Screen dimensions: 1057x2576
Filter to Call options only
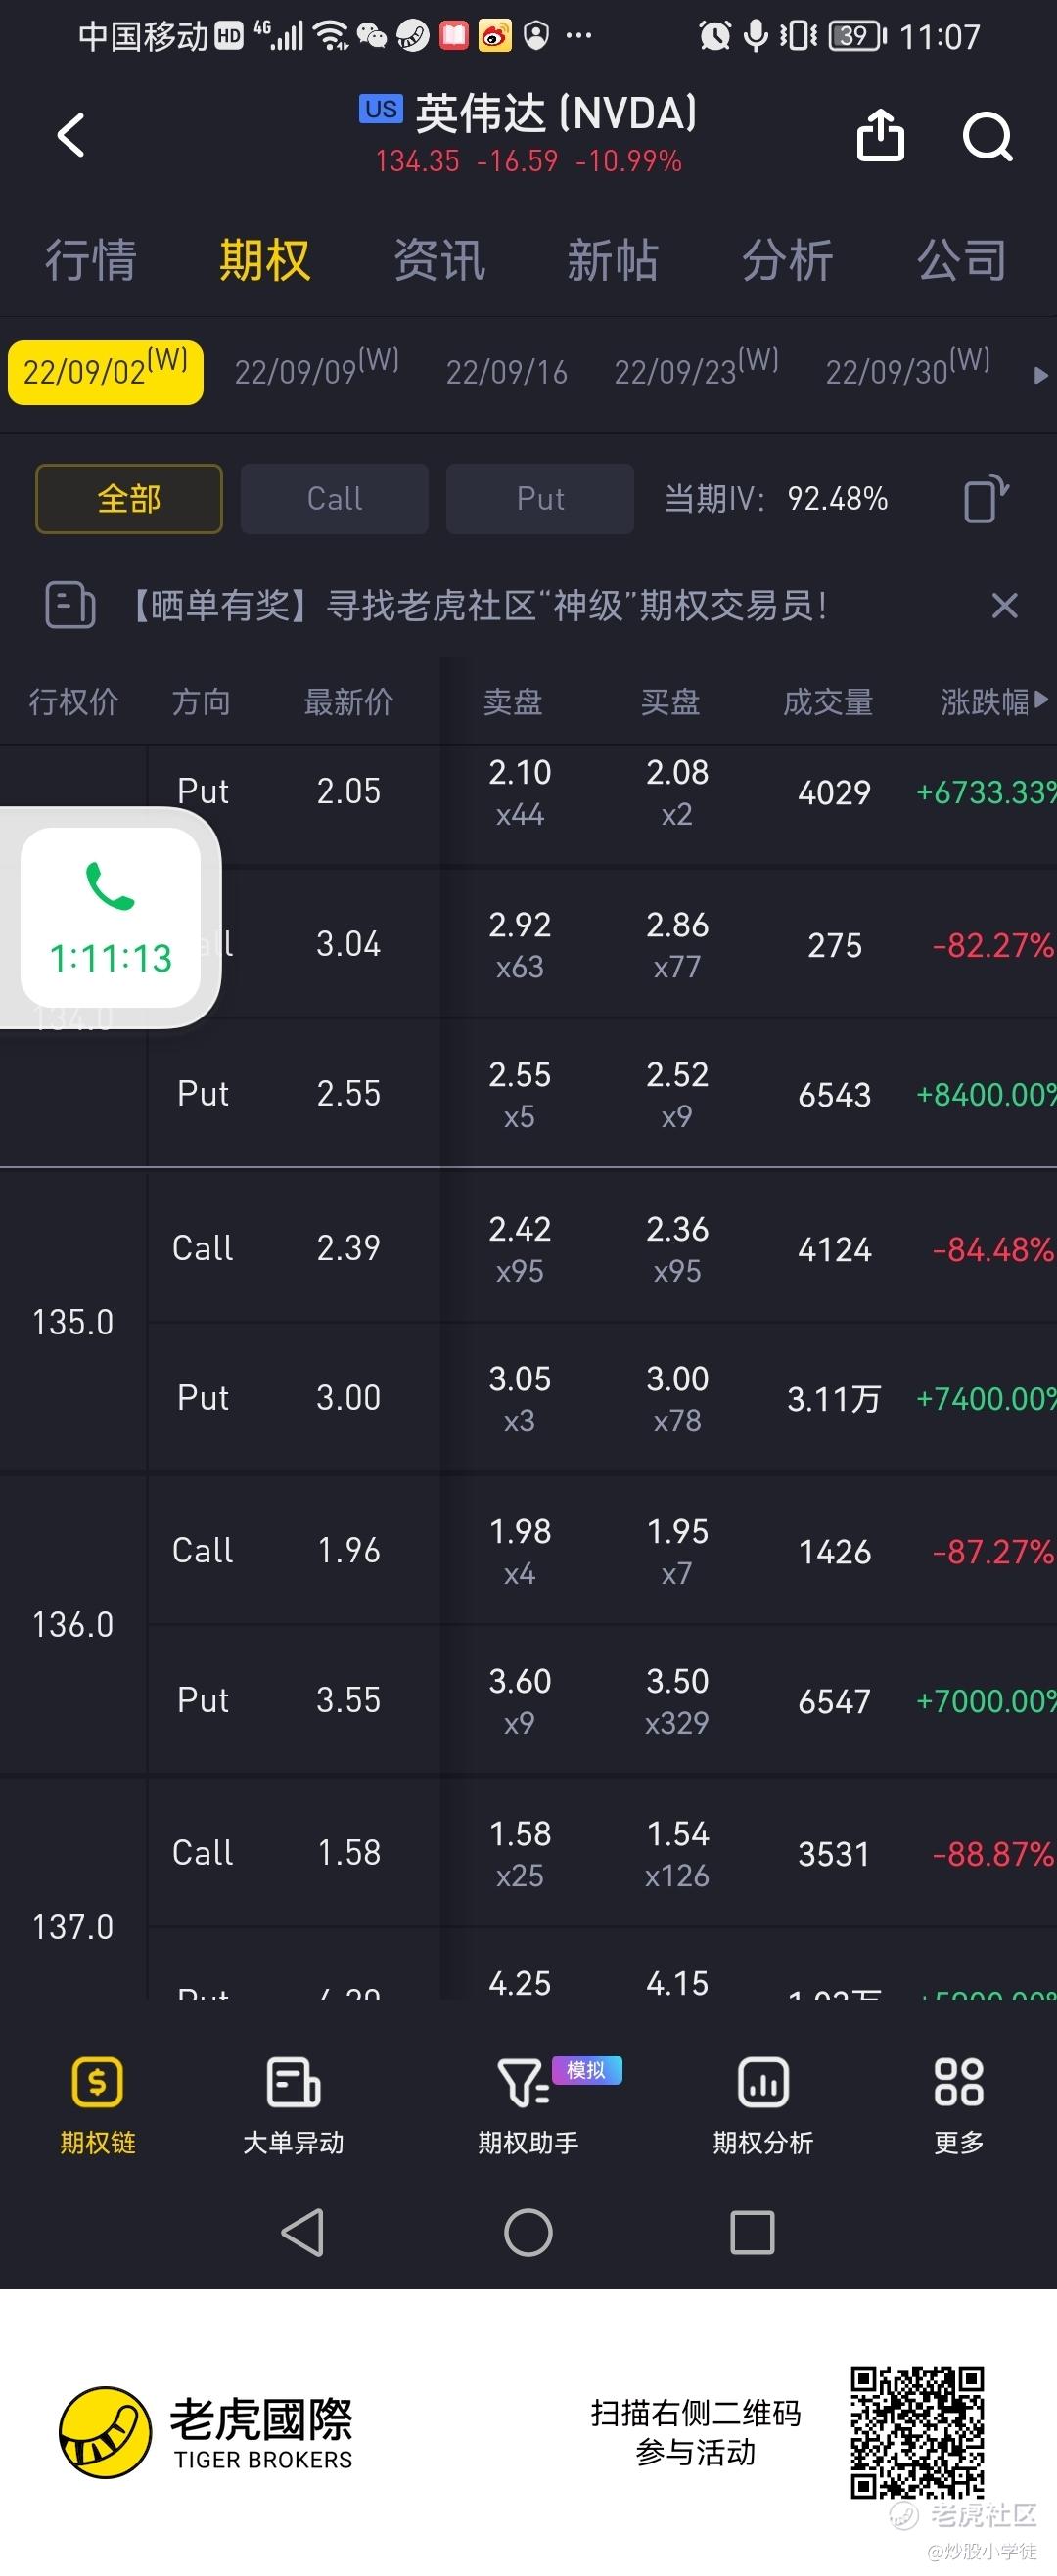334,498
